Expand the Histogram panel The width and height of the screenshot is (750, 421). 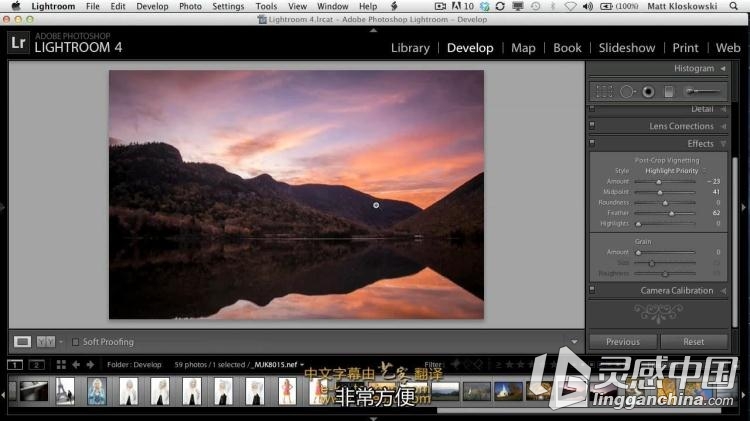(723, 68)
